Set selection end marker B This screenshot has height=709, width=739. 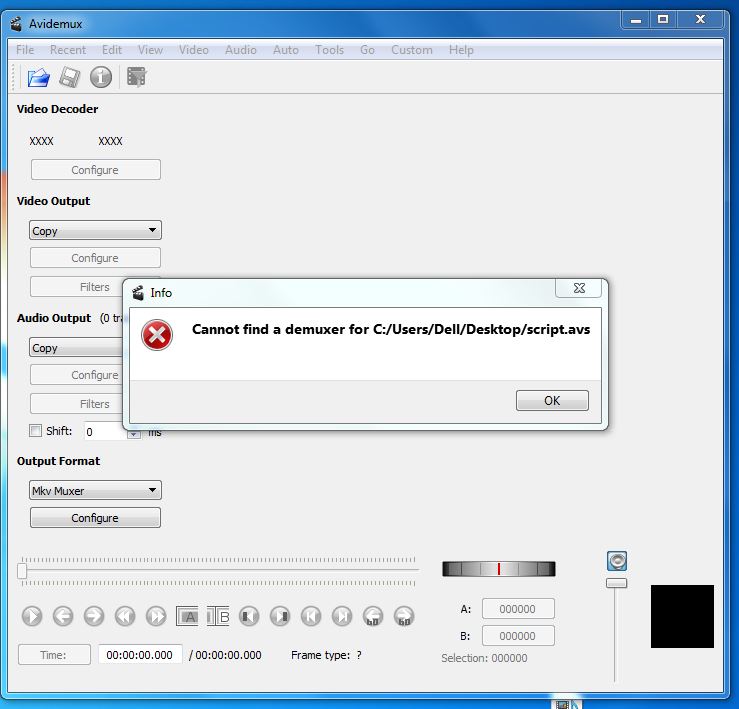tap(218, 616)
